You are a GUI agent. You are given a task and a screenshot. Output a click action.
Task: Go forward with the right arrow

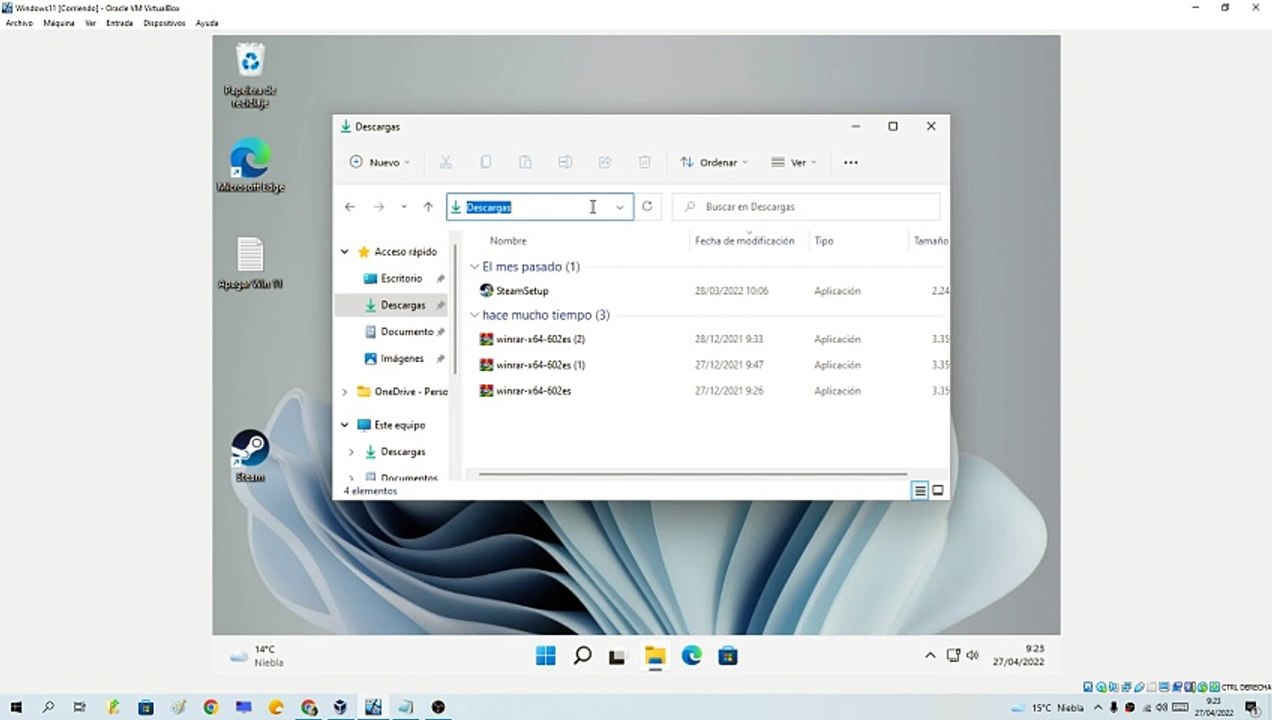tap(379, 207)
